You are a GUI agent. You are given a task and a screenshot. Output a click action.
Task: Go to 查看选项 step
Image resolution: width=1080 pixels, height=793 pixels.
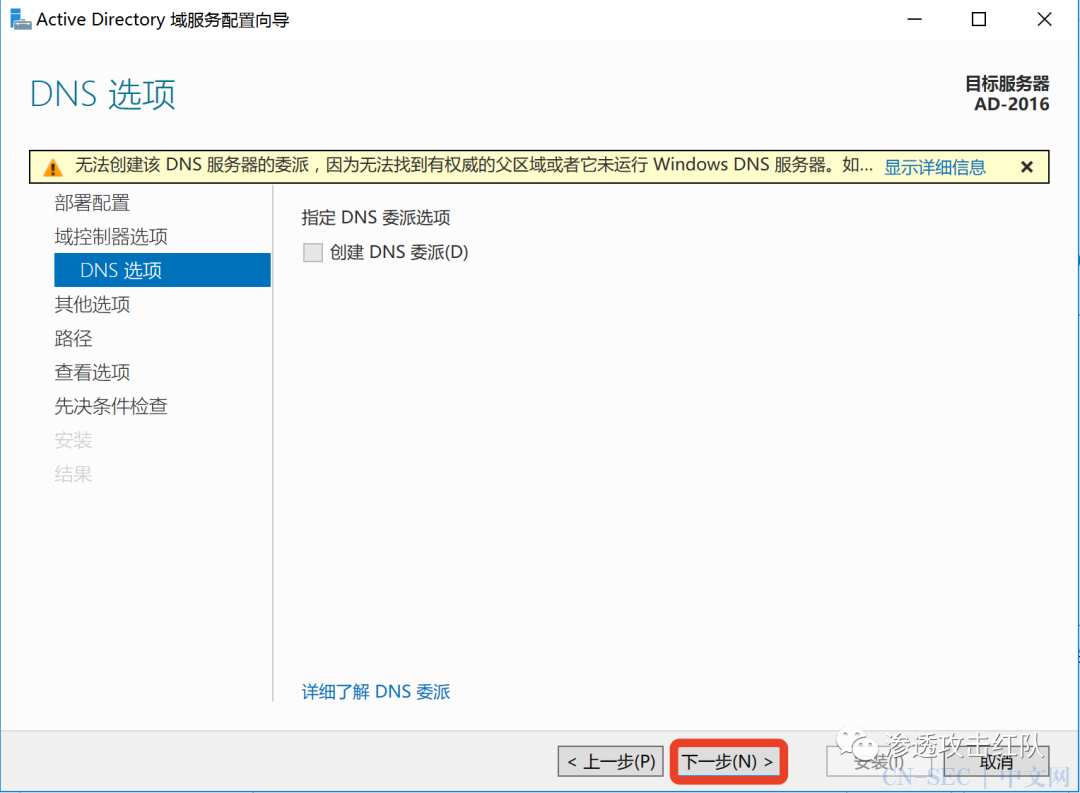click(x=92, y=372)
